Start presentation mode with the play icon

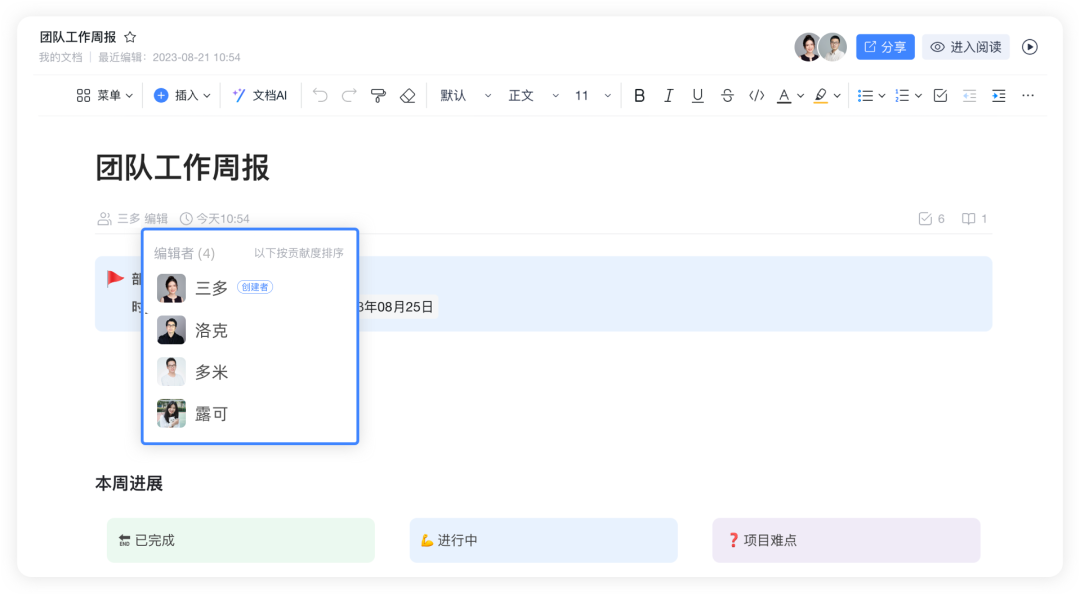click(1030, 47)
